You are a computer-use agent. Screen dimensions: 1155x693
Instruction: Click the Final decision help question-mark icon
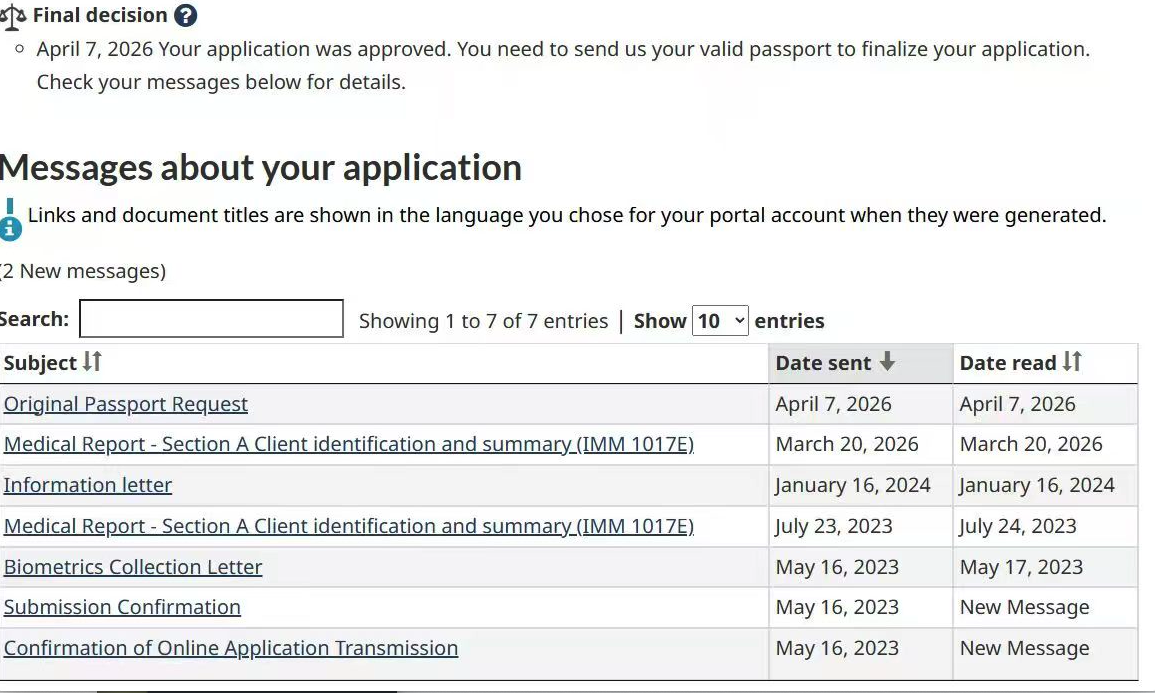[x=185, y=16]
